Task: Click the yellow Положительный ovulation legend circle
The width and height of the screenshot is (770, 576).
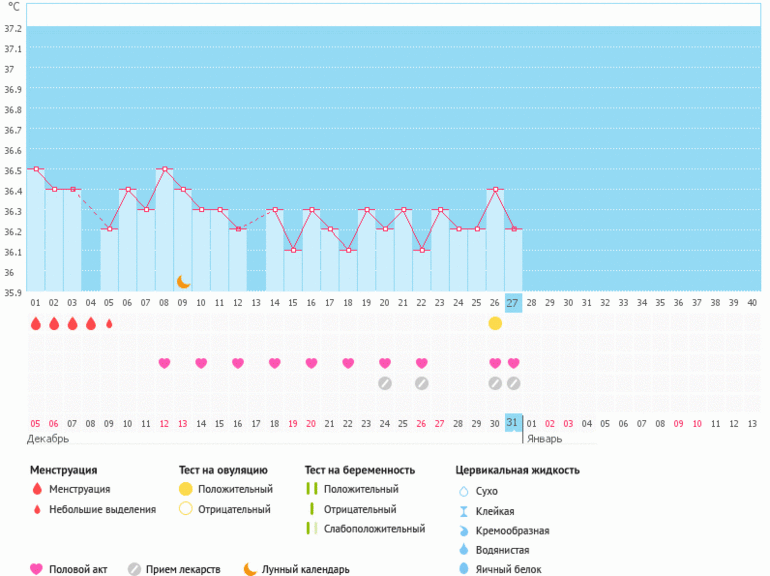Action: click(187, 489)
